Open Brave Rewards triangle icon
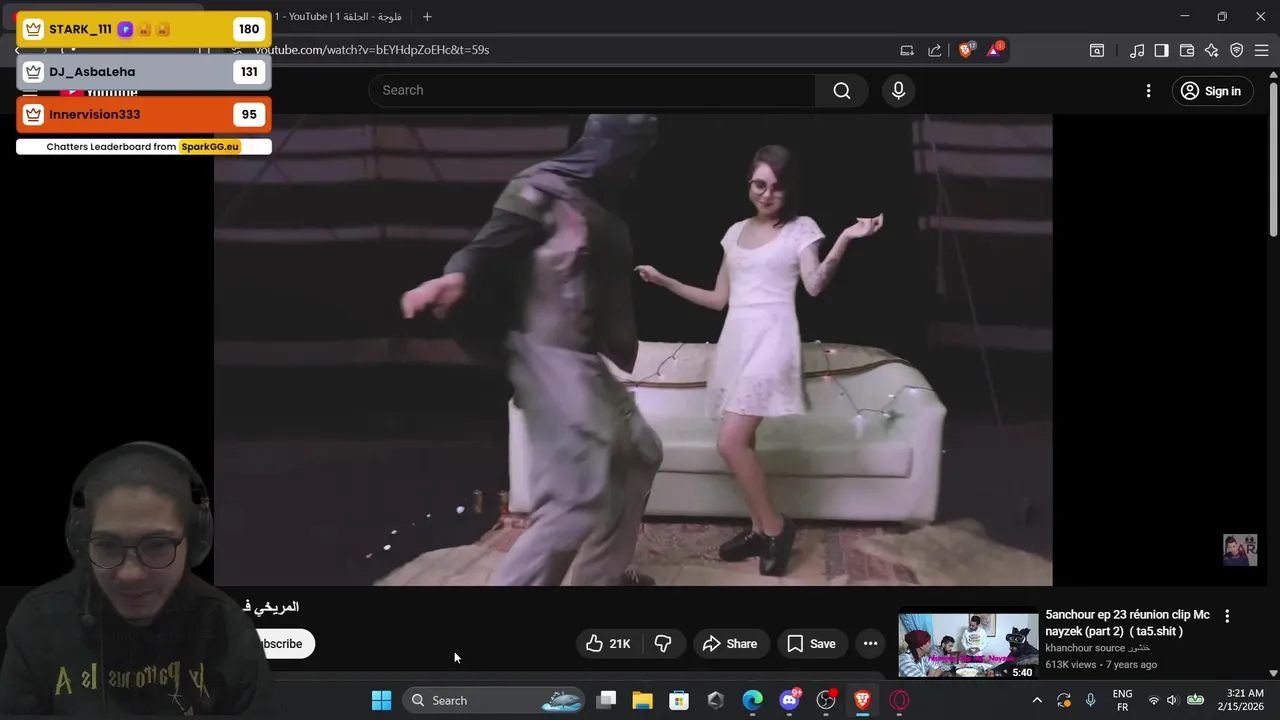This screenshot has height=720, width=1280. (995, 50)
